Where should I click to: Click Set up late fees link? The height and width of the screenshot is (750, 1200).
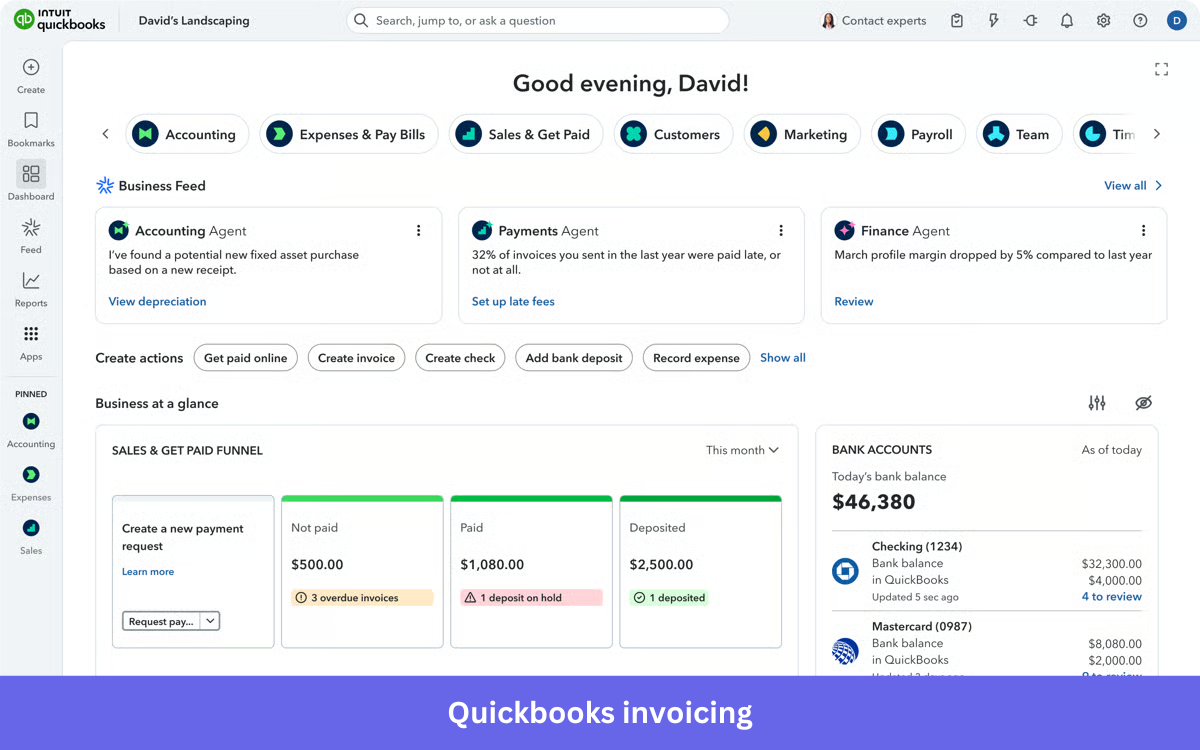point(513,301)
